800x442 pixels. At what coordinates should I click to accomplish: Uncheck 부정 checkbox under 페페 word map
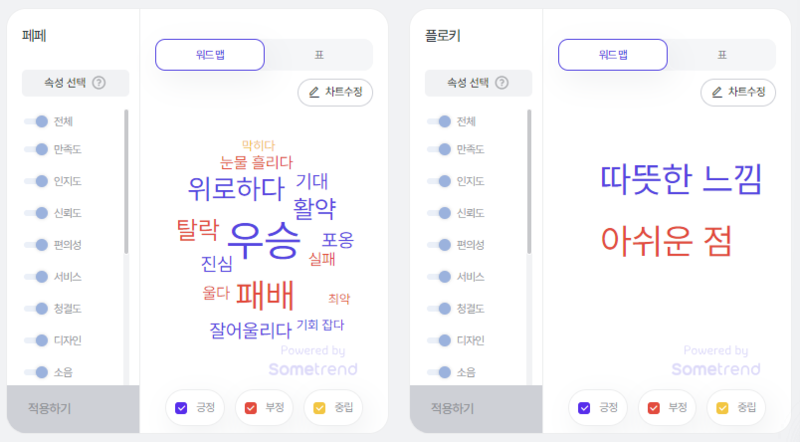[x=251, y=408]
